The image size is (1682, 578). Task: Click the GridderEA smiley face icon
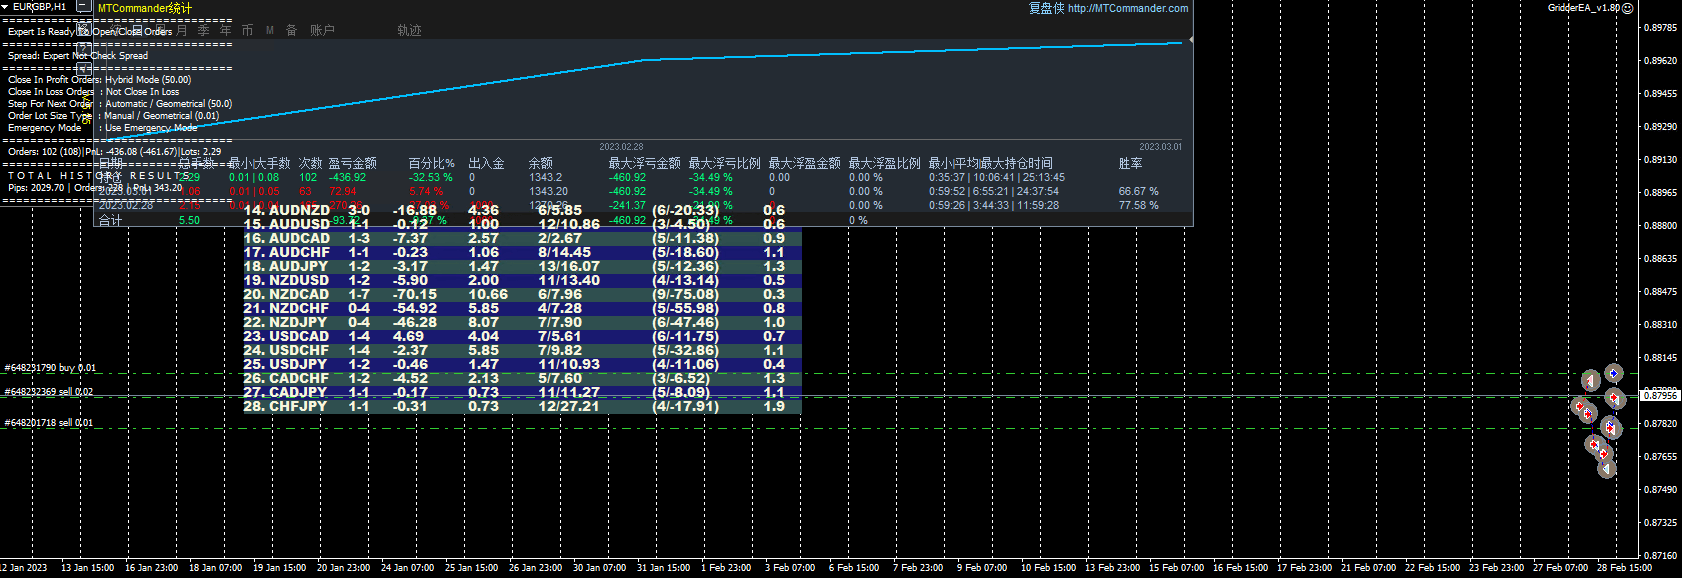(1627, 8)
